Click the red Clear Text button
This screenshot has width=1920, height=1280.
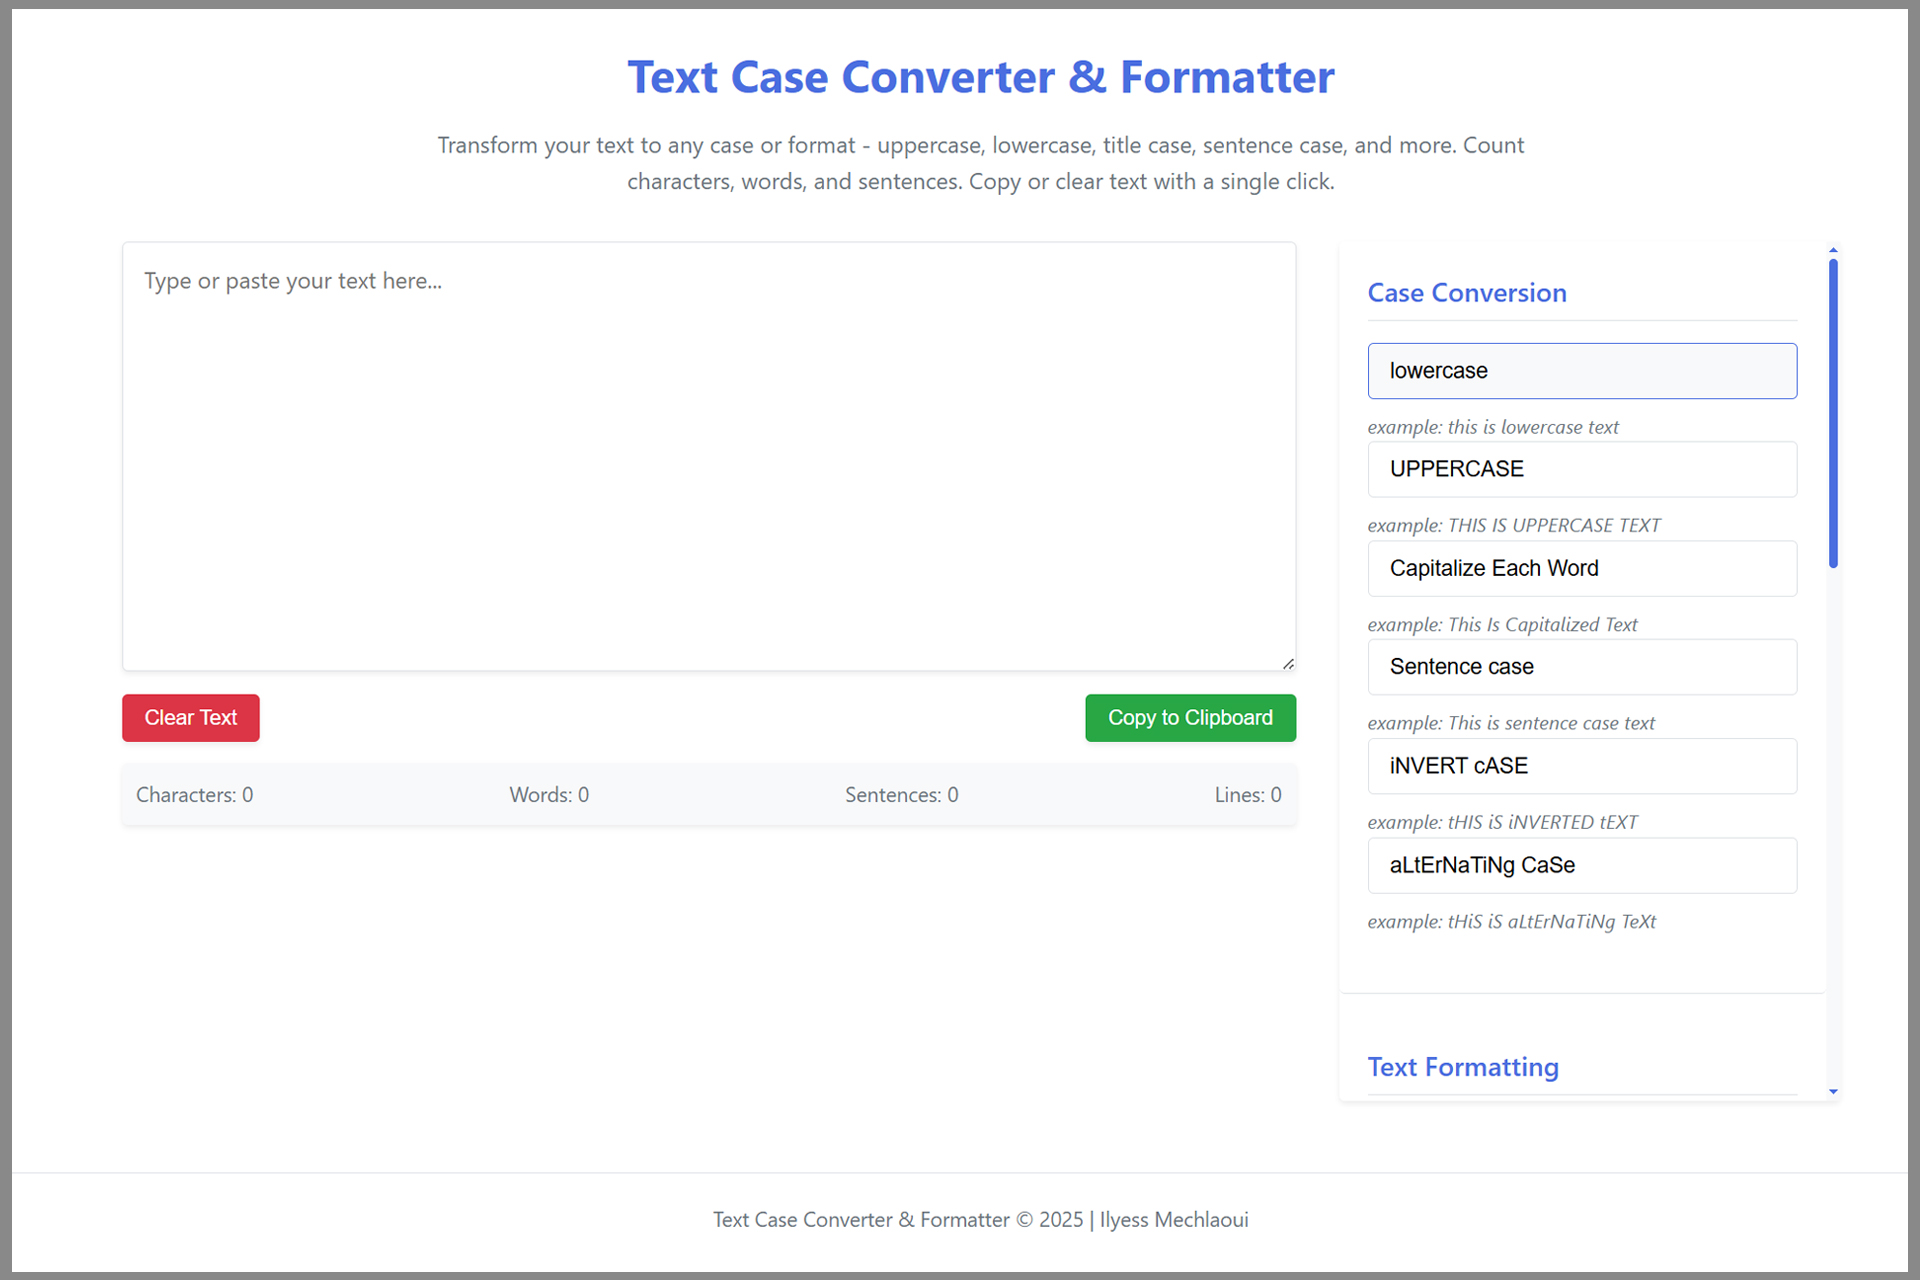[x=191, y=718]
